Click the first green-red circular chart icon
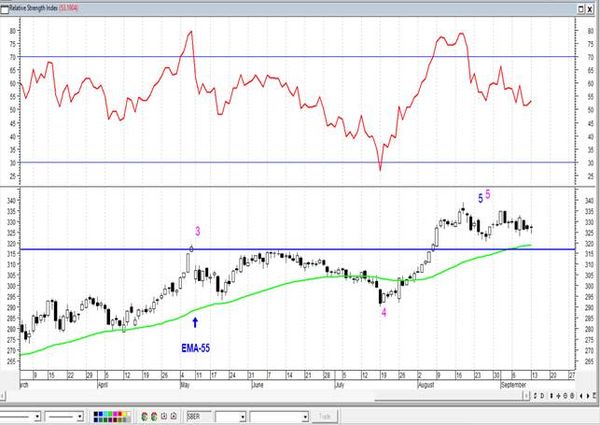This screenshot has height=425, width=600. pos(144,417)
